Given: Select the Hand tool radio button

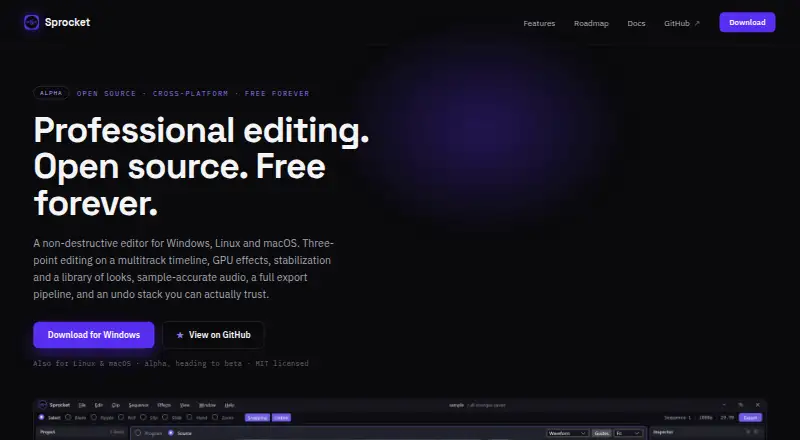Looking at the screenshot, I should pos(189,417).
